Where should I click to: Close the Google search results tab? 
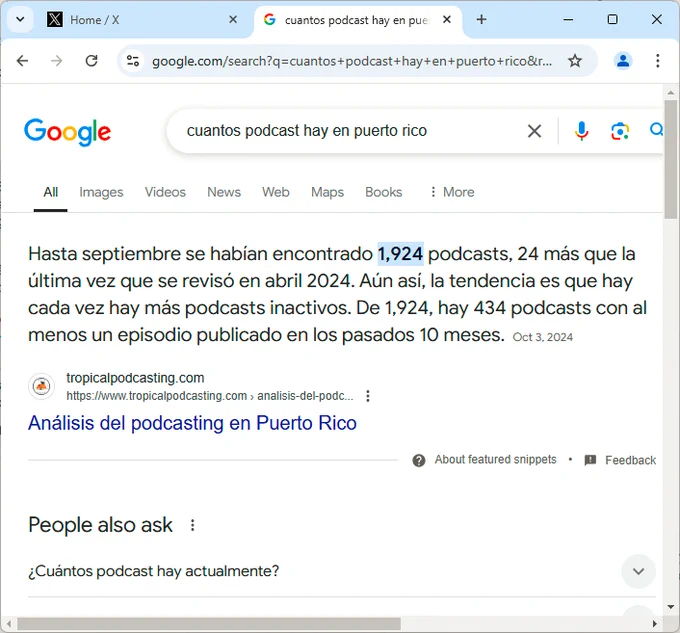tap(447, 20)
